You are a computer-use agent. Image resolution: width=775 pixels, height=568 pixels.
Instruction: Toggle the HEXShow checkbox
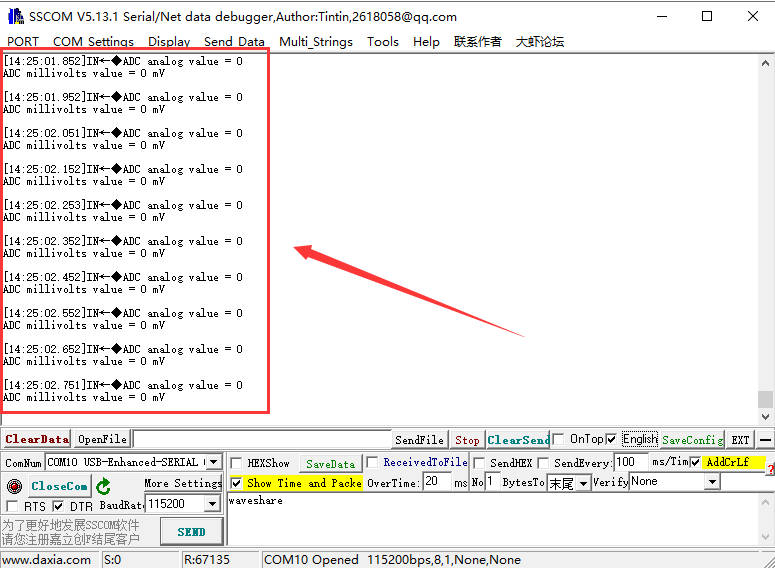(236, 463)
